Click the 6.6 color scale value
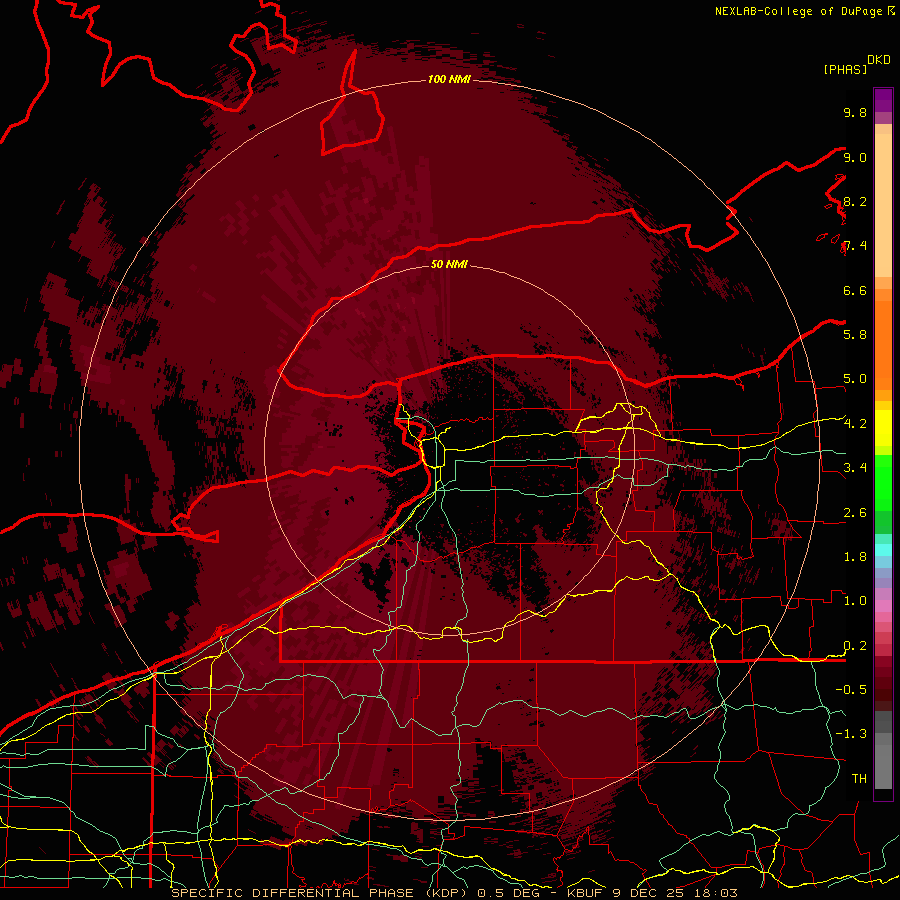The width and height of the screenshot is (900, 900). click(855, 290)
